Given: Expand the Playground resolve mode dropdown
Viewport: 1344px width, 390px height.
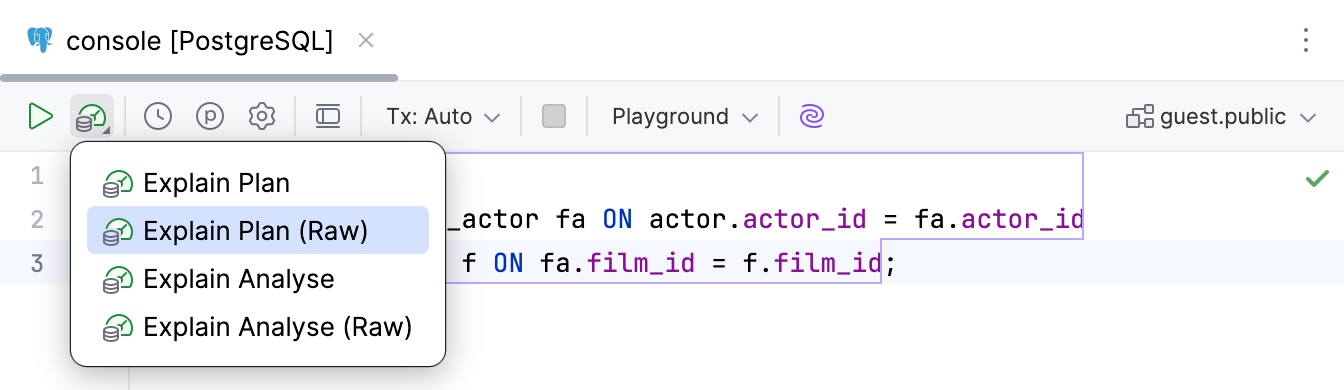Looking at the screenshot, I should pyautogui.click(x=685, y=116).
